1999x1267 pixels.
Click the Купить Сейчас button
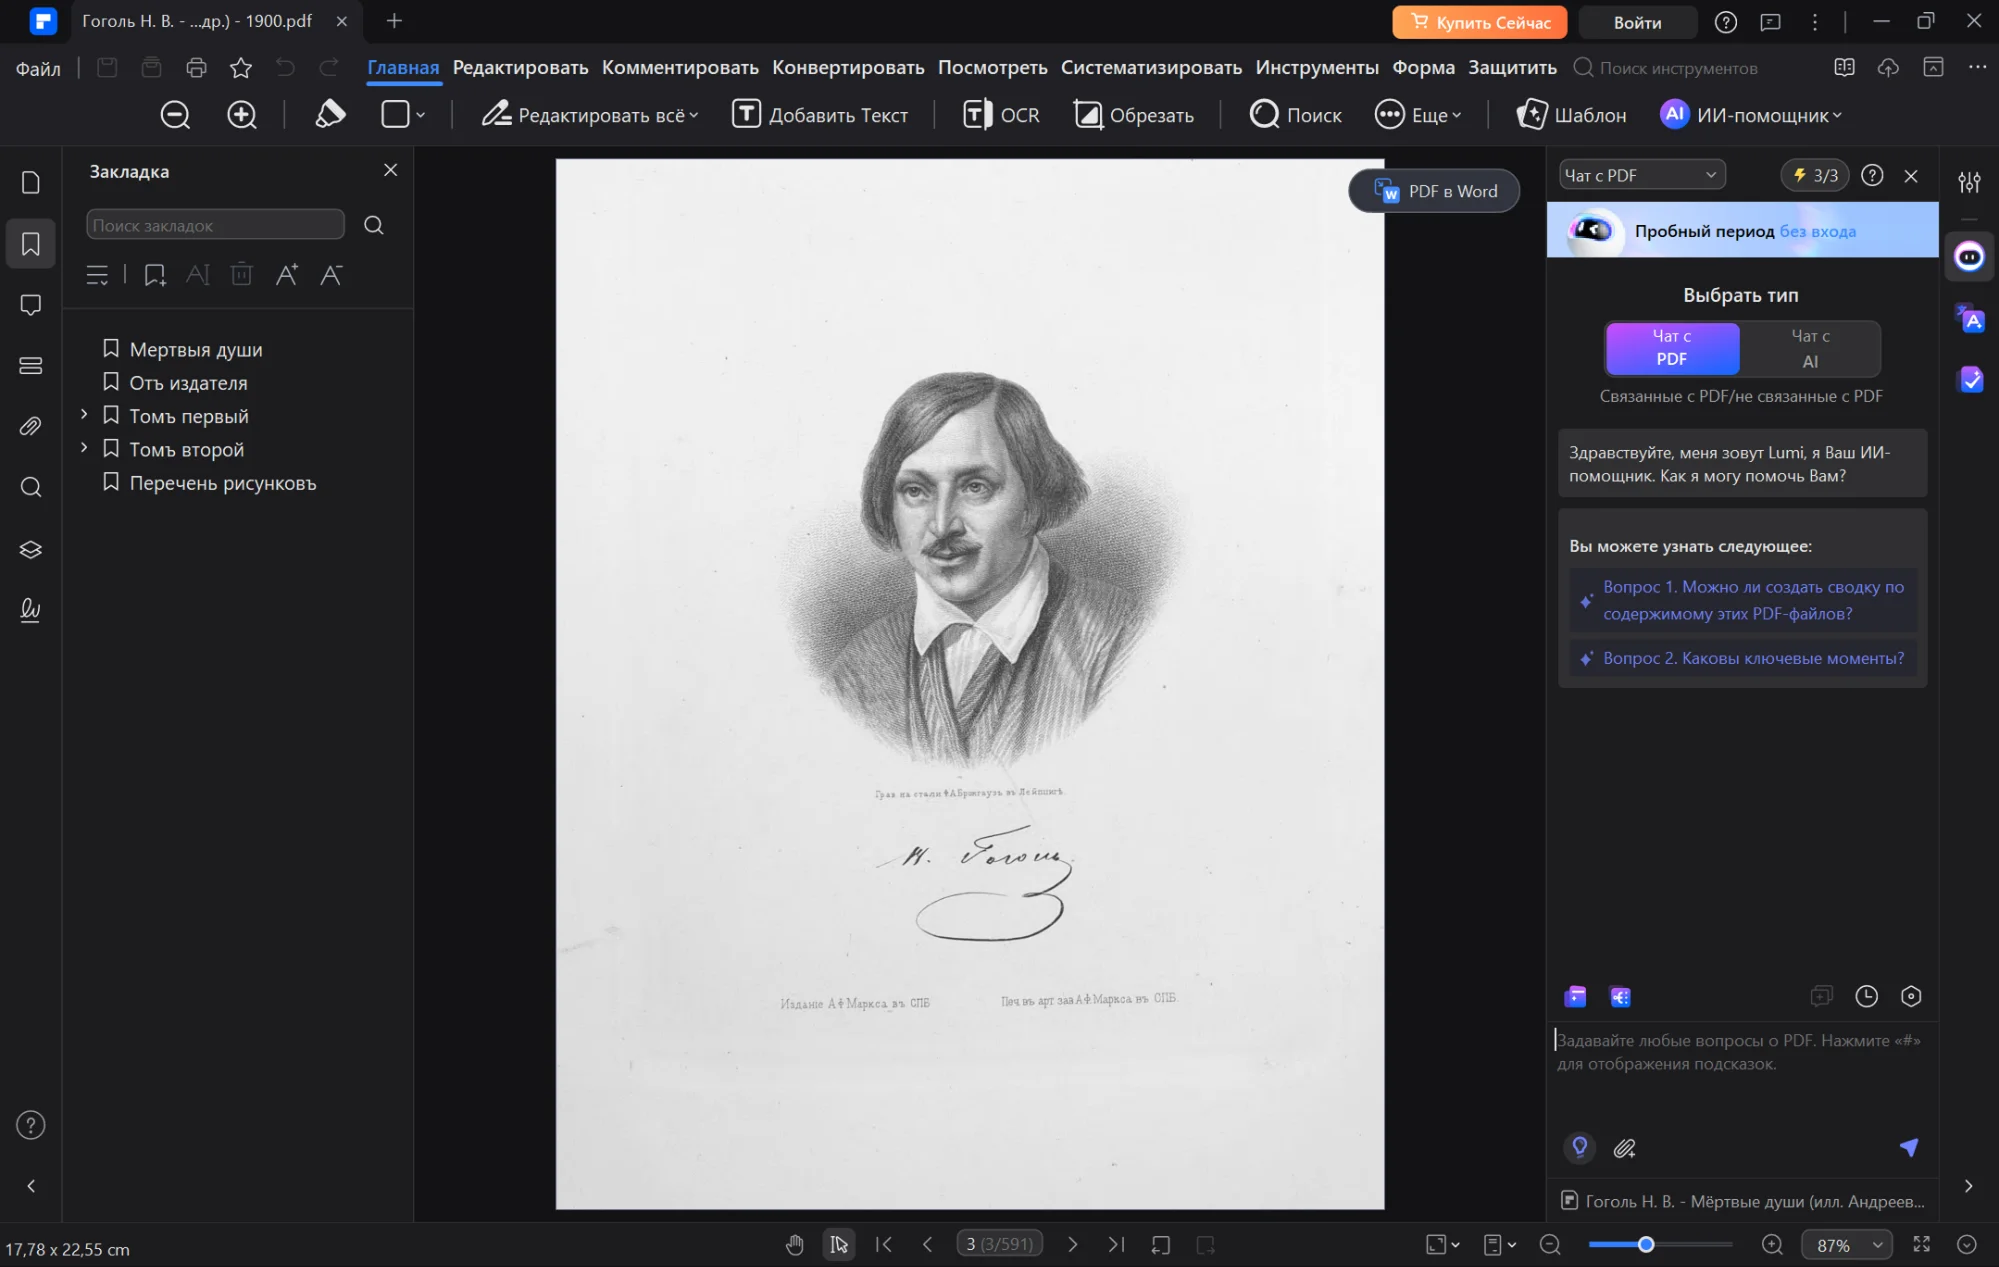click(x=1480, y=22)
